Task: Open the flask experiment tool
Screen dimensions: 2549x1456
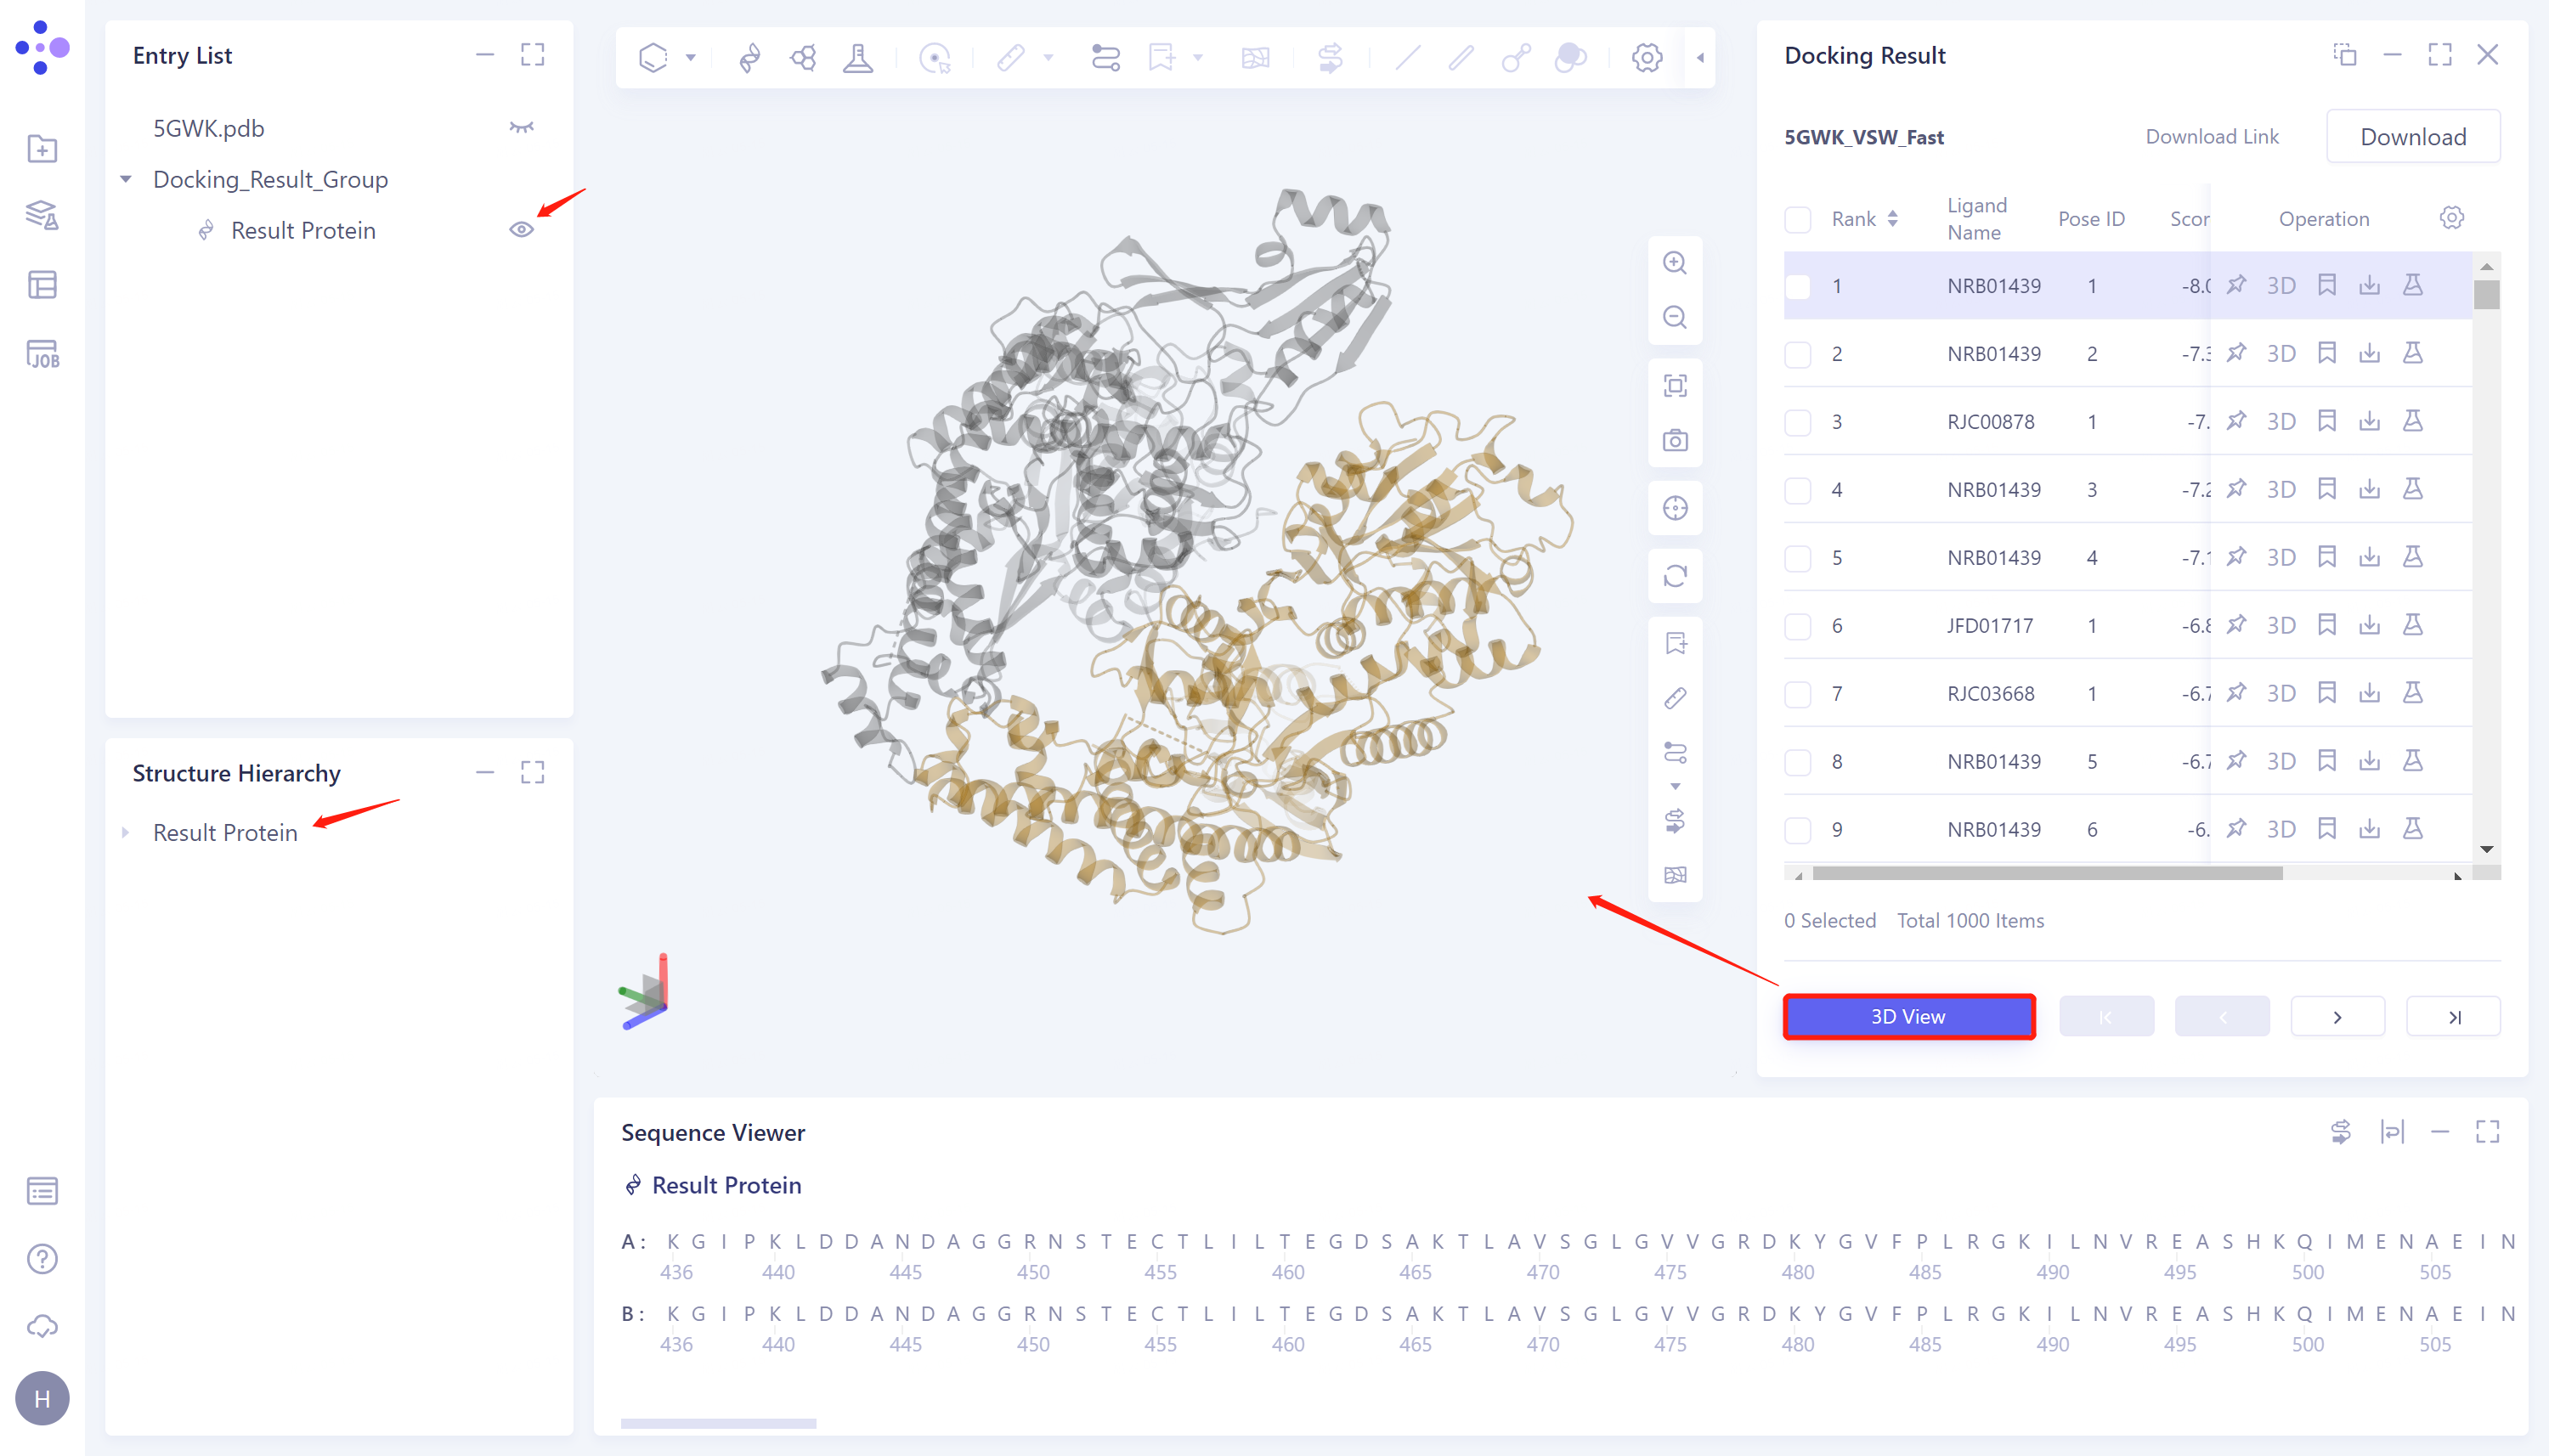Action: tap(858, 57)
